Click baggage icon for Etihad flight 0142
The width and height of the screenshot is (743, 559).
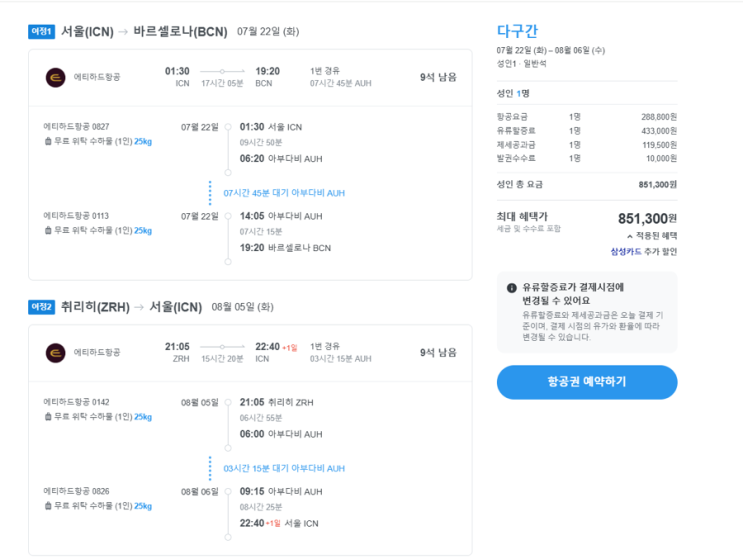(x=48, y=417)
